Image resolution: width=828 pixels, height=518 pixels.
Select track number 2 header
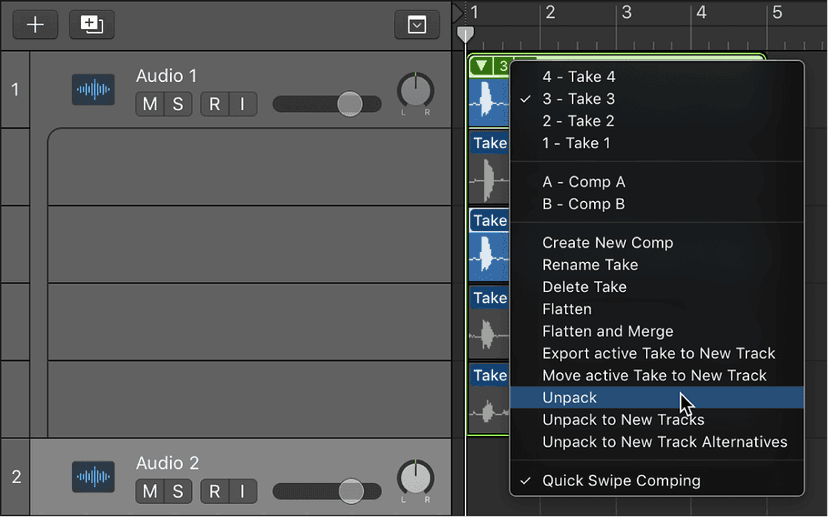click(16, 477)
